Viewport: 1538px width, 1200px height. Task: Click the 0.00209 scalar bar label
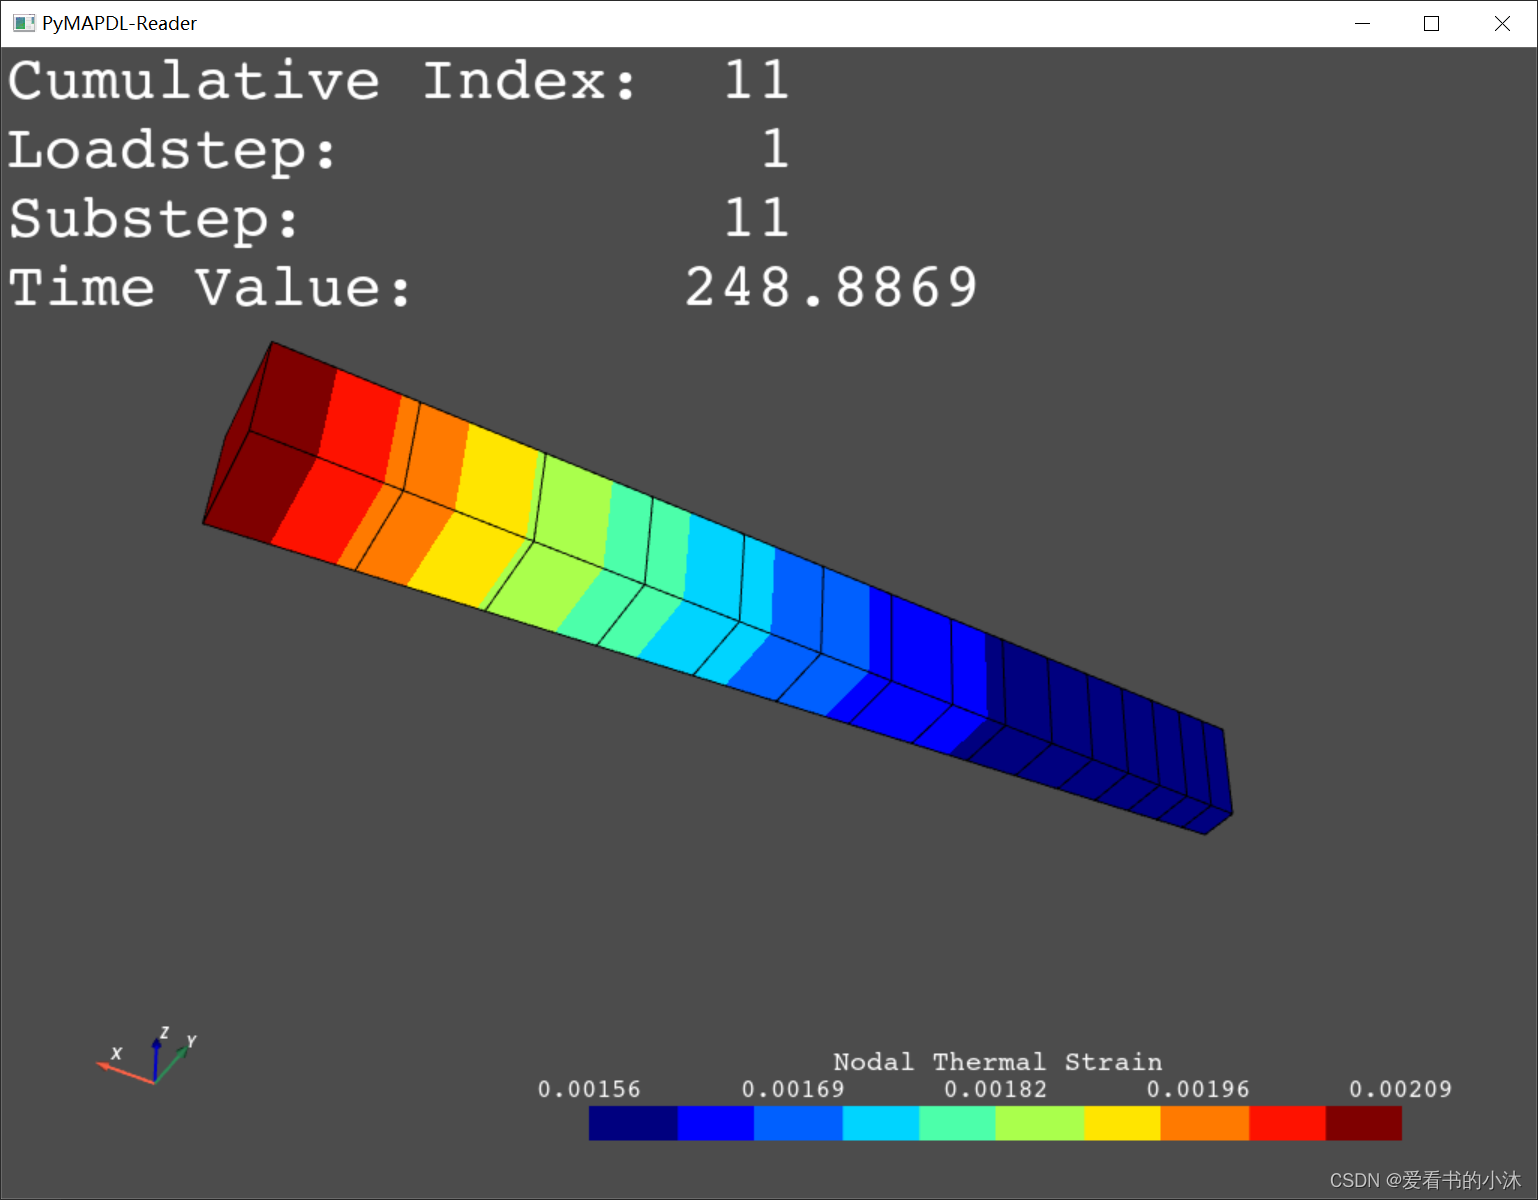(x=1400, y=1089)
